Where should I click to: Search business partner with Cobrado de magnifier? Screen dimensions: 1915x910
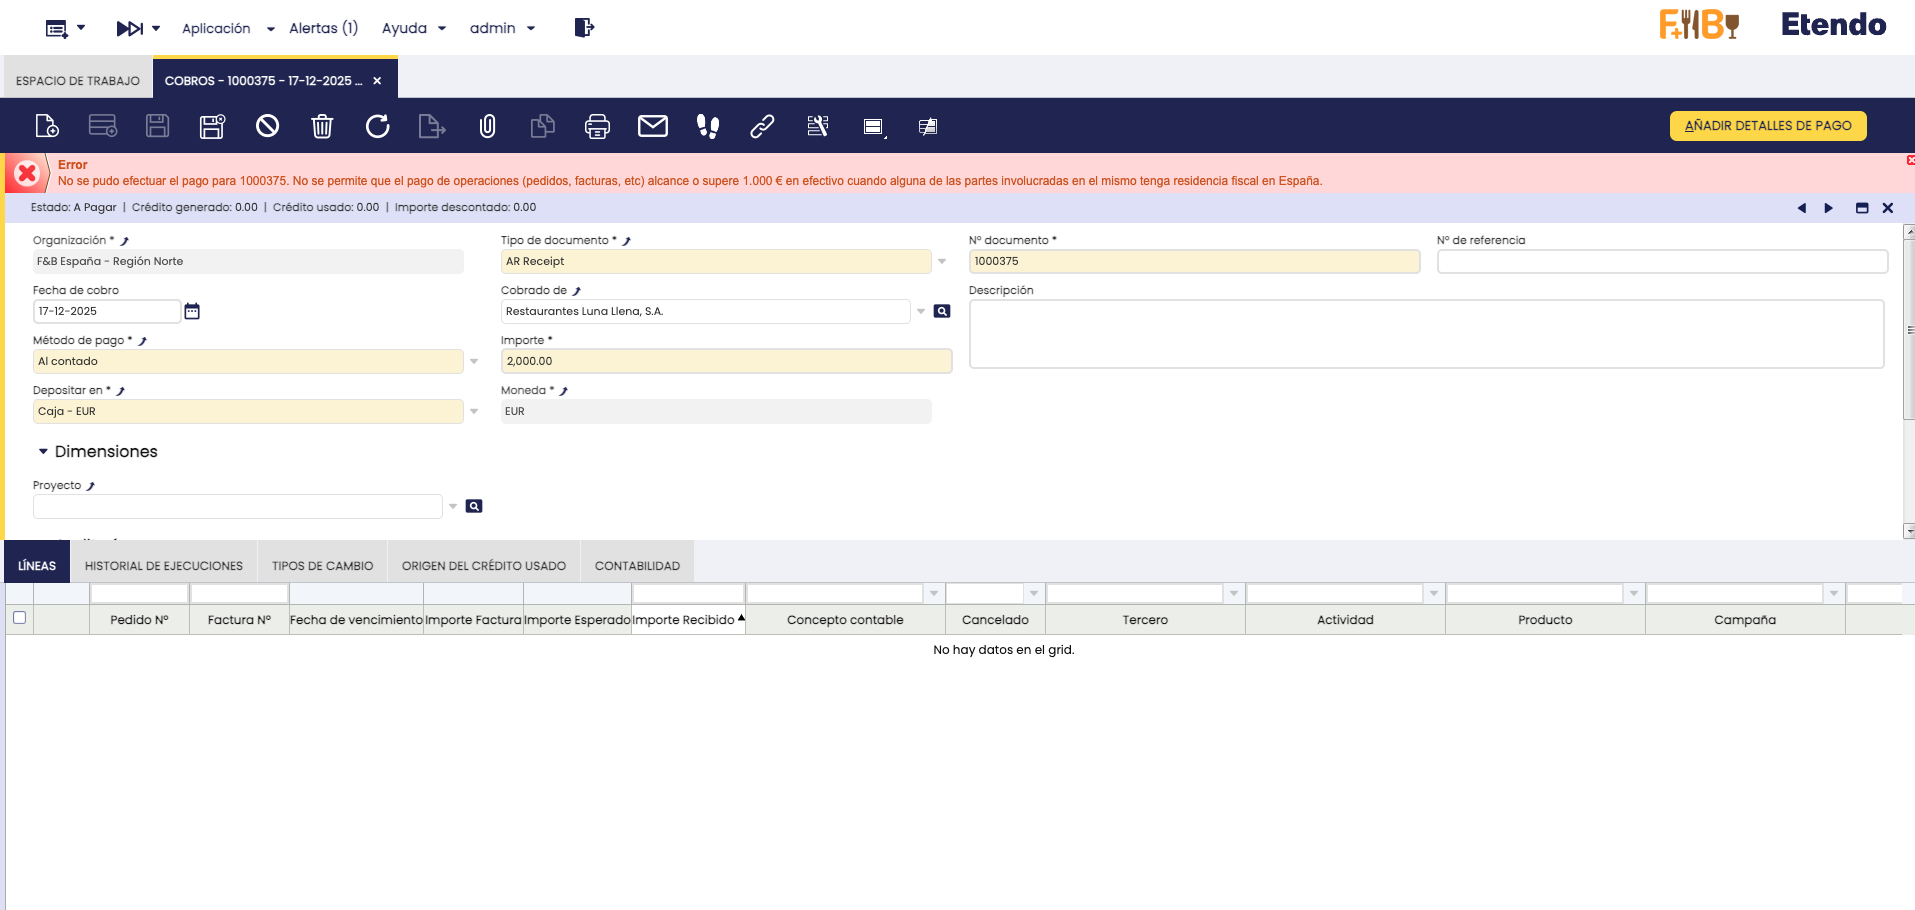click(x=942, y=312)
